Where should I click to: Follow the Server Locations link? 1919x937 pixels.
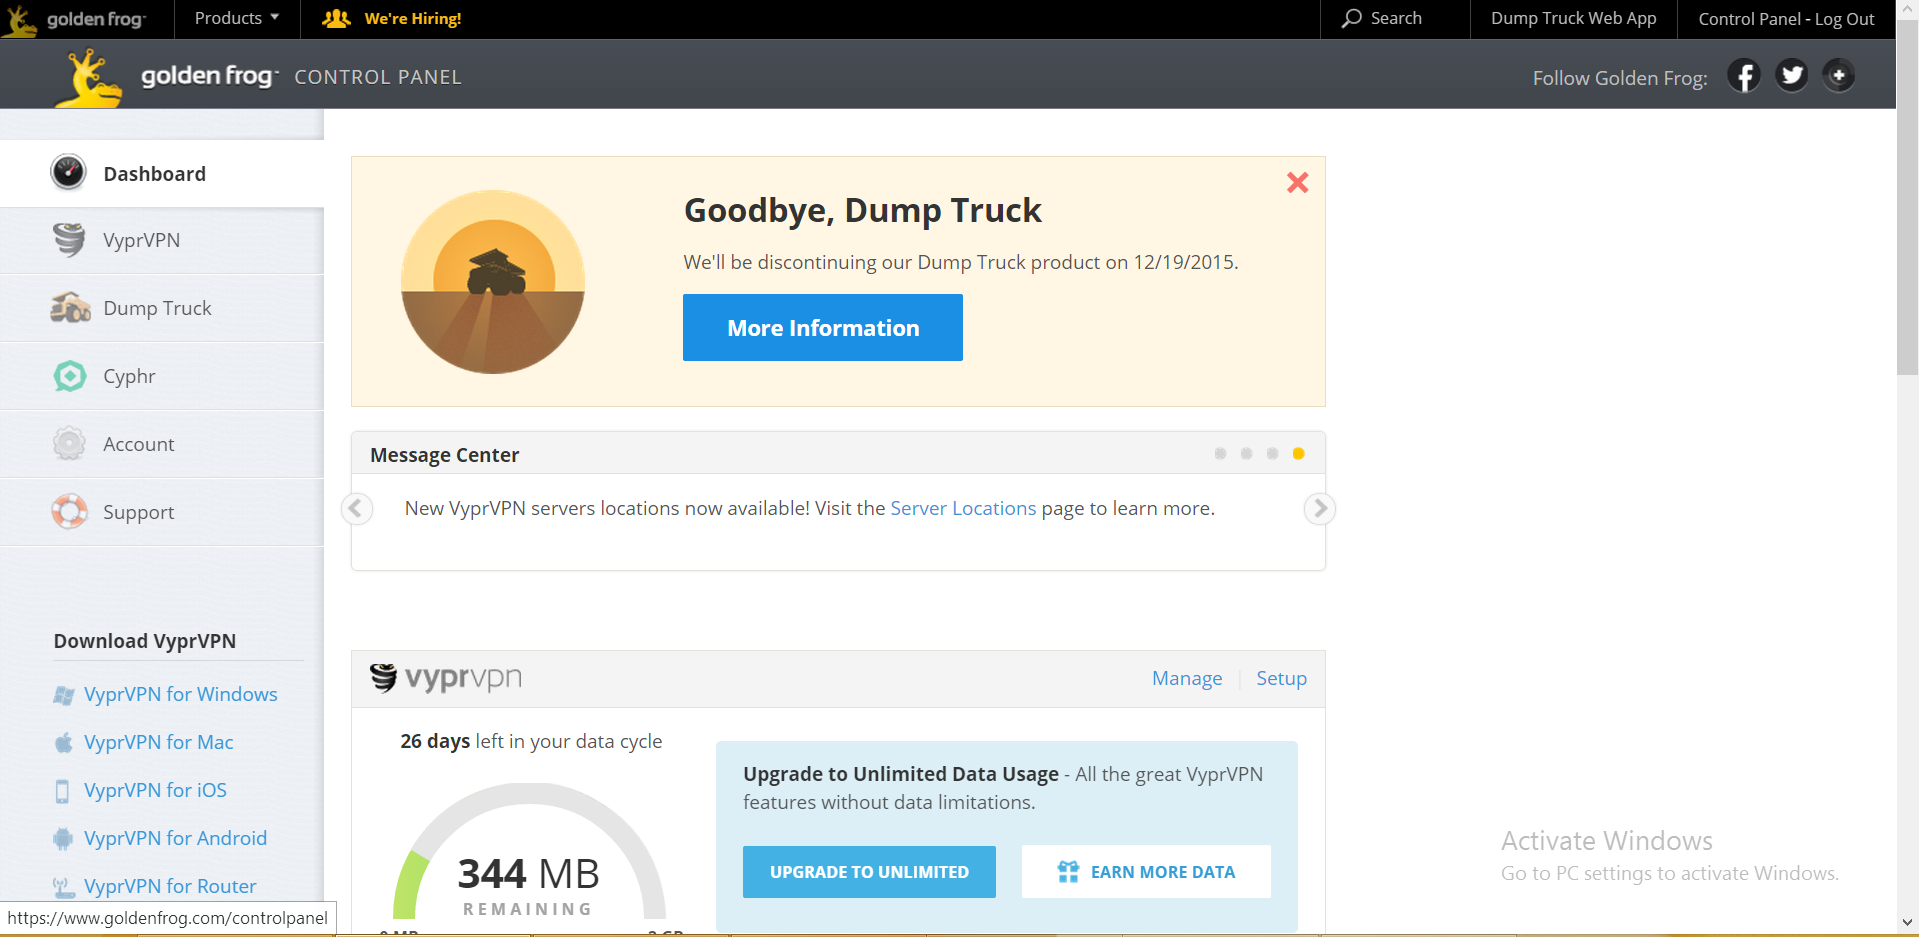(963, 508)
